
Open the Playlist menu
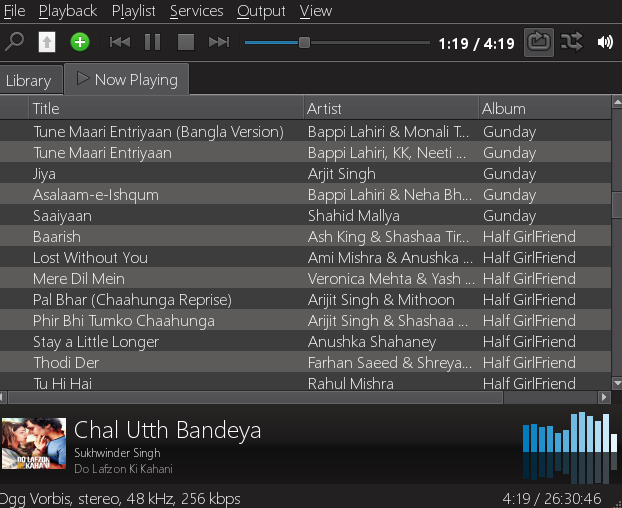[x=134, y=11]
